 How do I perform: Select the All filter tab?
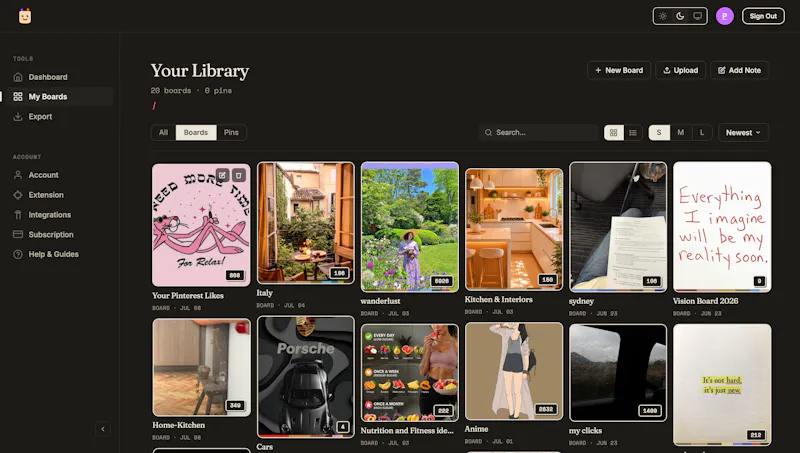click(x=163, y=133)
